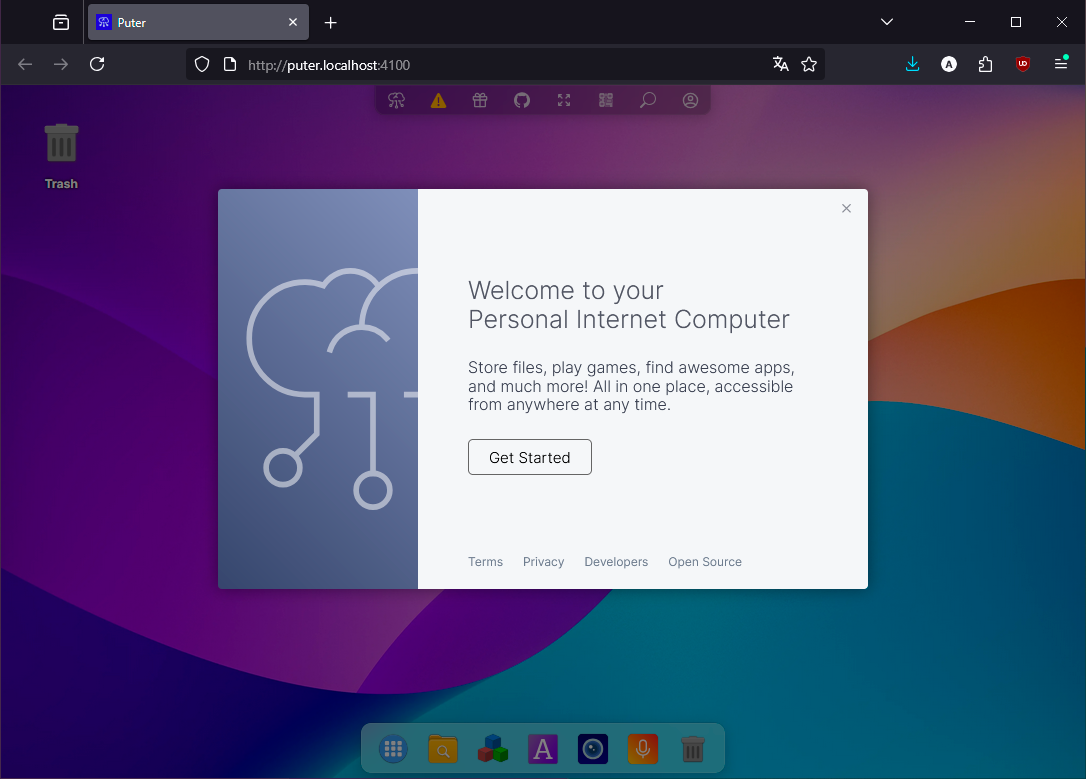Open the recent browsing view icon left of tabs
Viewport: 1086px width, 779px height.
pos(61,22)
